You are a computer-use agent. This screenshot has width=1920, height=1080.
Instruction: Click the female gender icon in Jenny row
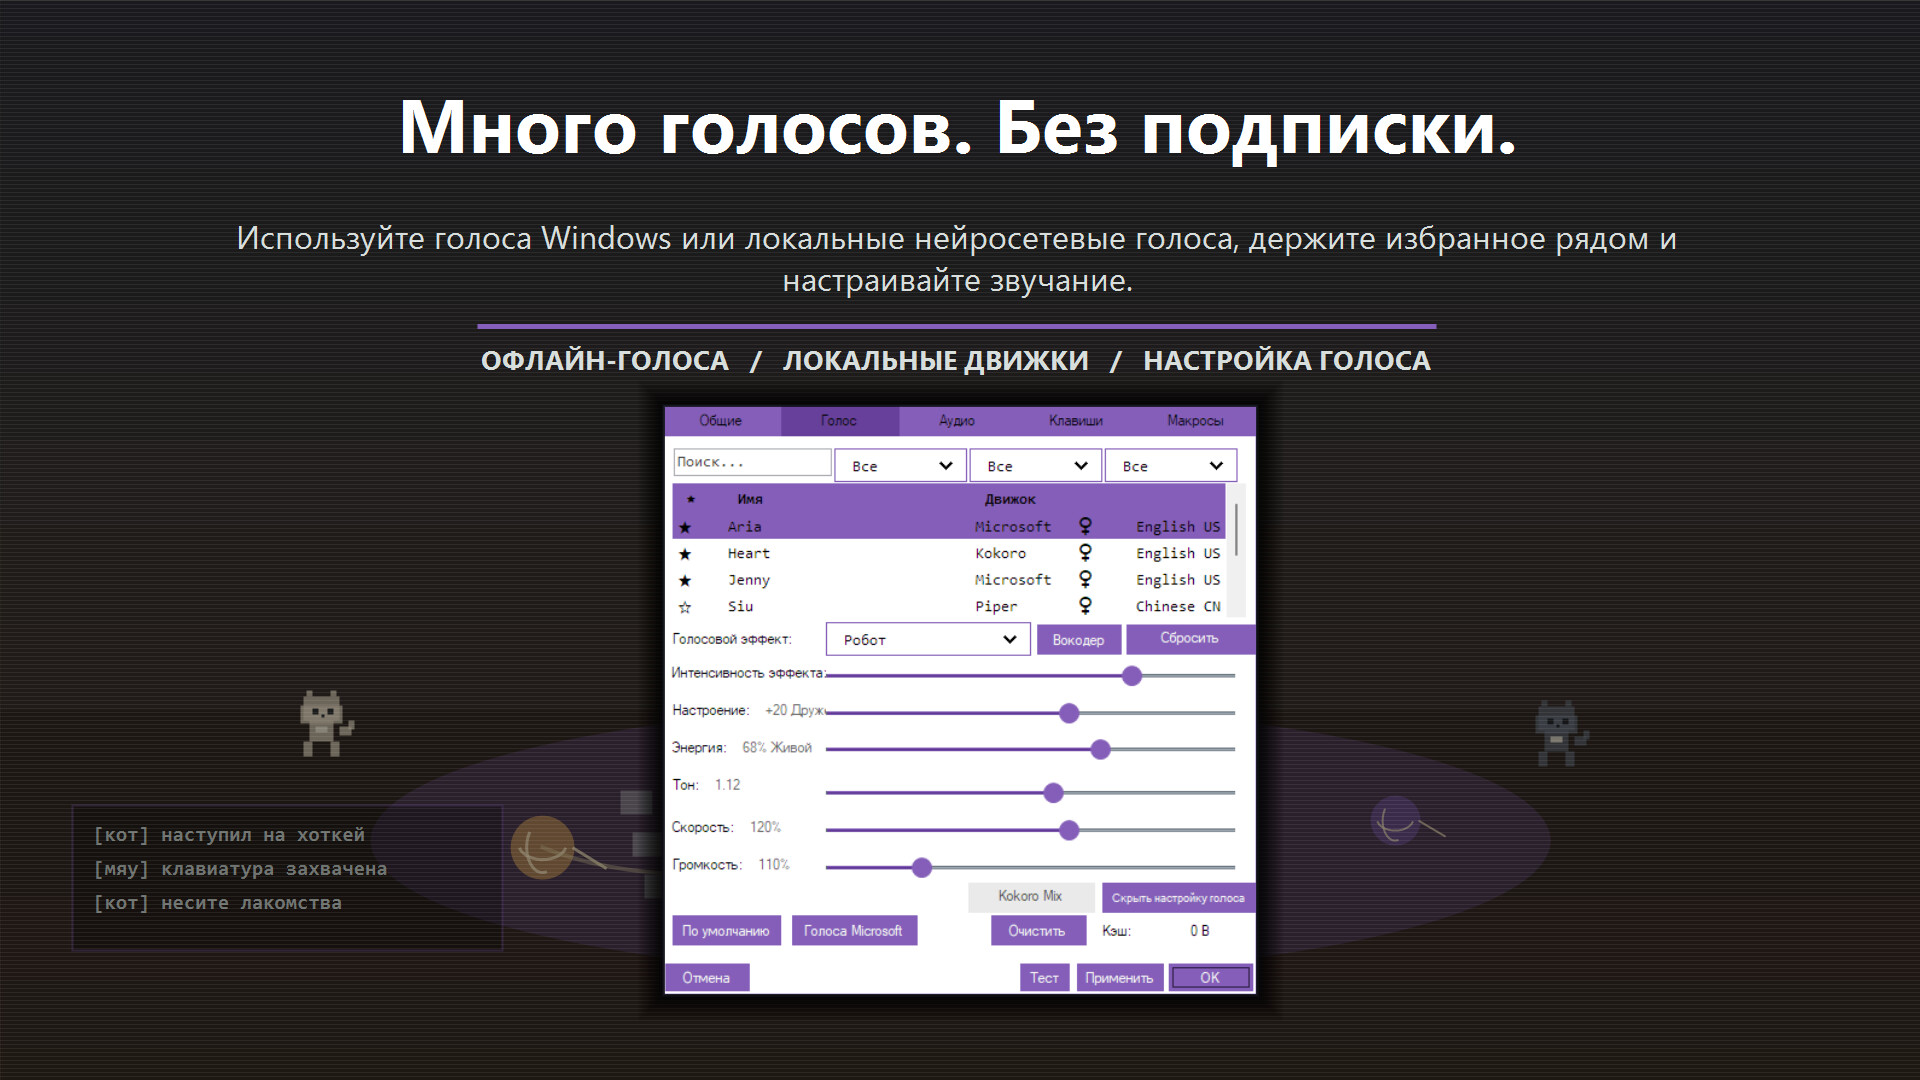coord(1085,579)
